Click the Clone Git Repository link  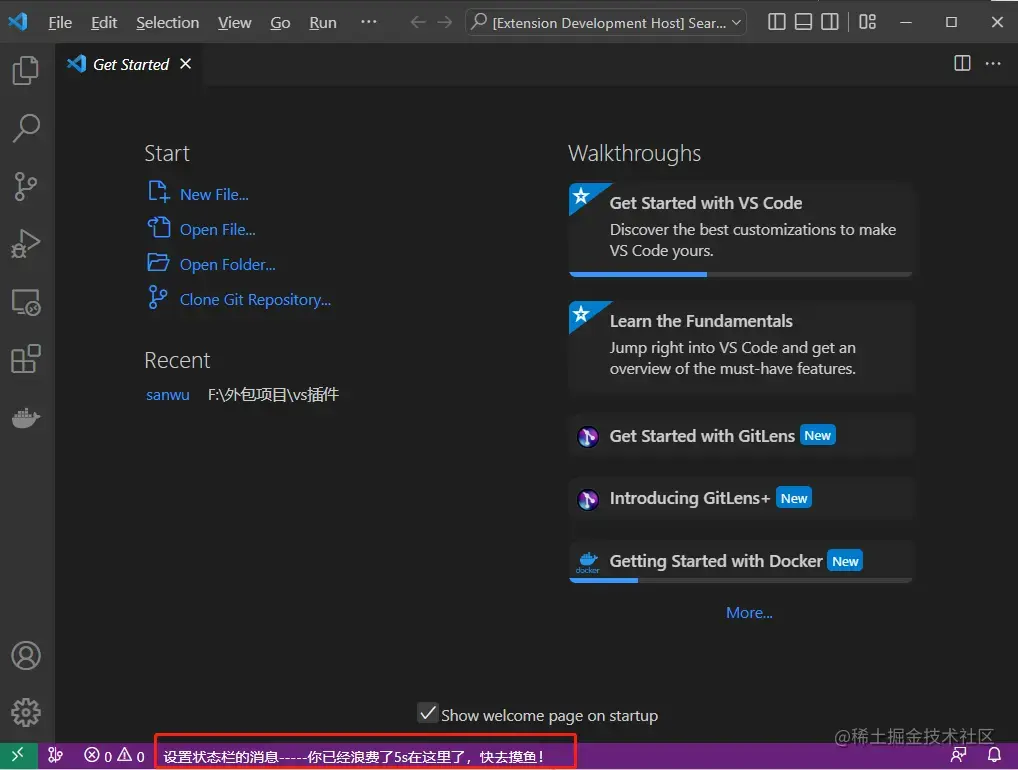[x=255, y=300]
